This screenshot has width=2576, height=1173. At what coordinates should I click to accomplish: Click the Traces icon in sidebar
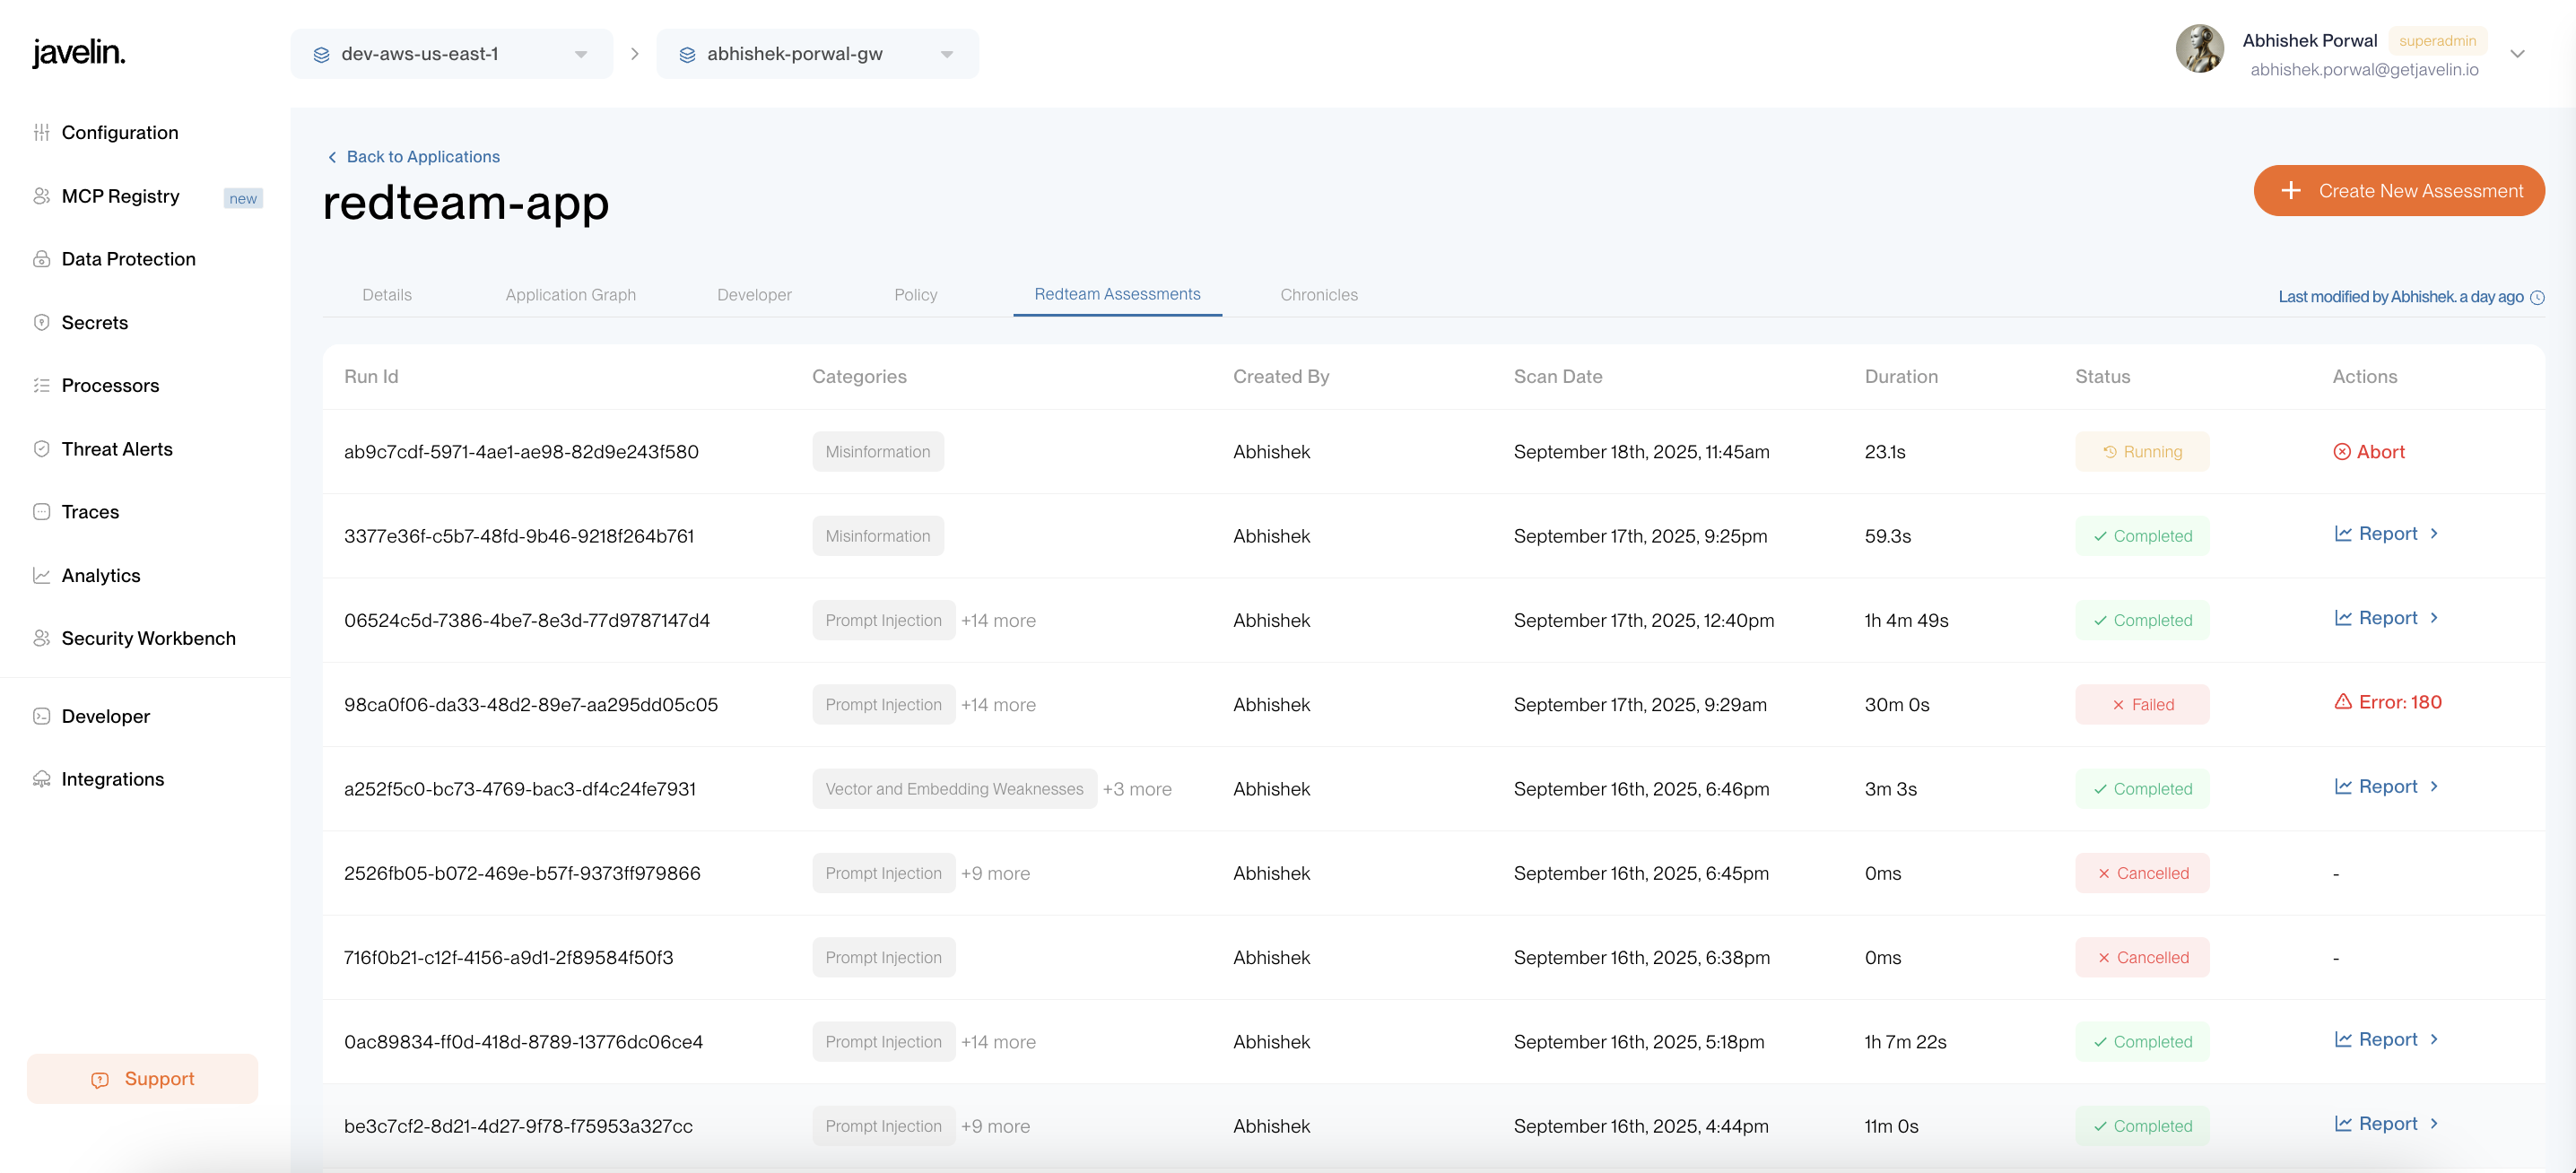[41, 512]
